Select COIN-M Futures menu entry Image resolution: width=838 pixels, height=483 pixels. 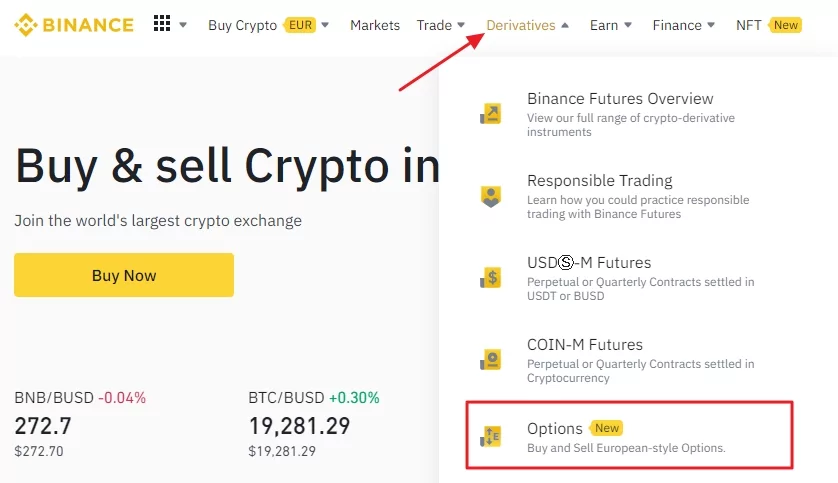coord(585,345)
